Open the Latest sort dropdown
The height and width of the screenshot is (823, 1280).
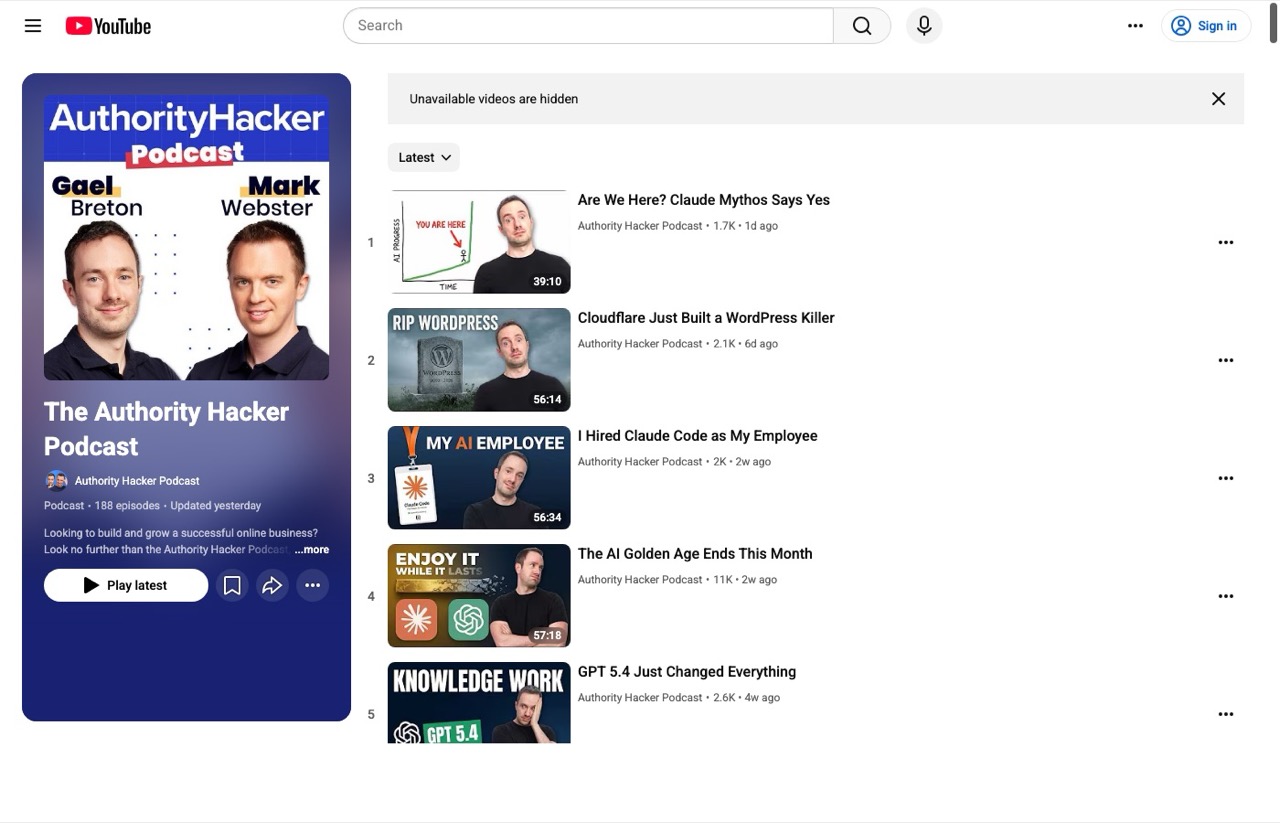pyautogui.click(x=424, y=157)
